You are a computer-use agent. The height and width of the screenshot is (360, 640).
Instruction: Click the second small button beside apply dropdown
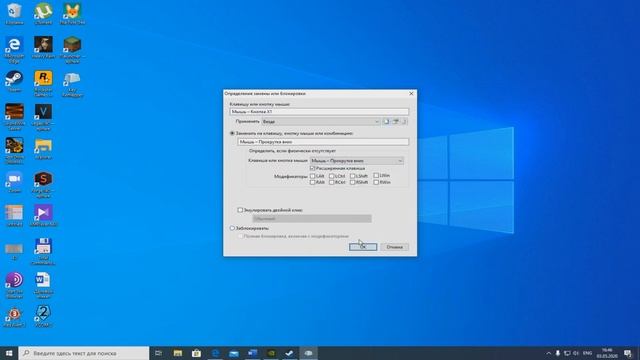(x=396, y=122)
